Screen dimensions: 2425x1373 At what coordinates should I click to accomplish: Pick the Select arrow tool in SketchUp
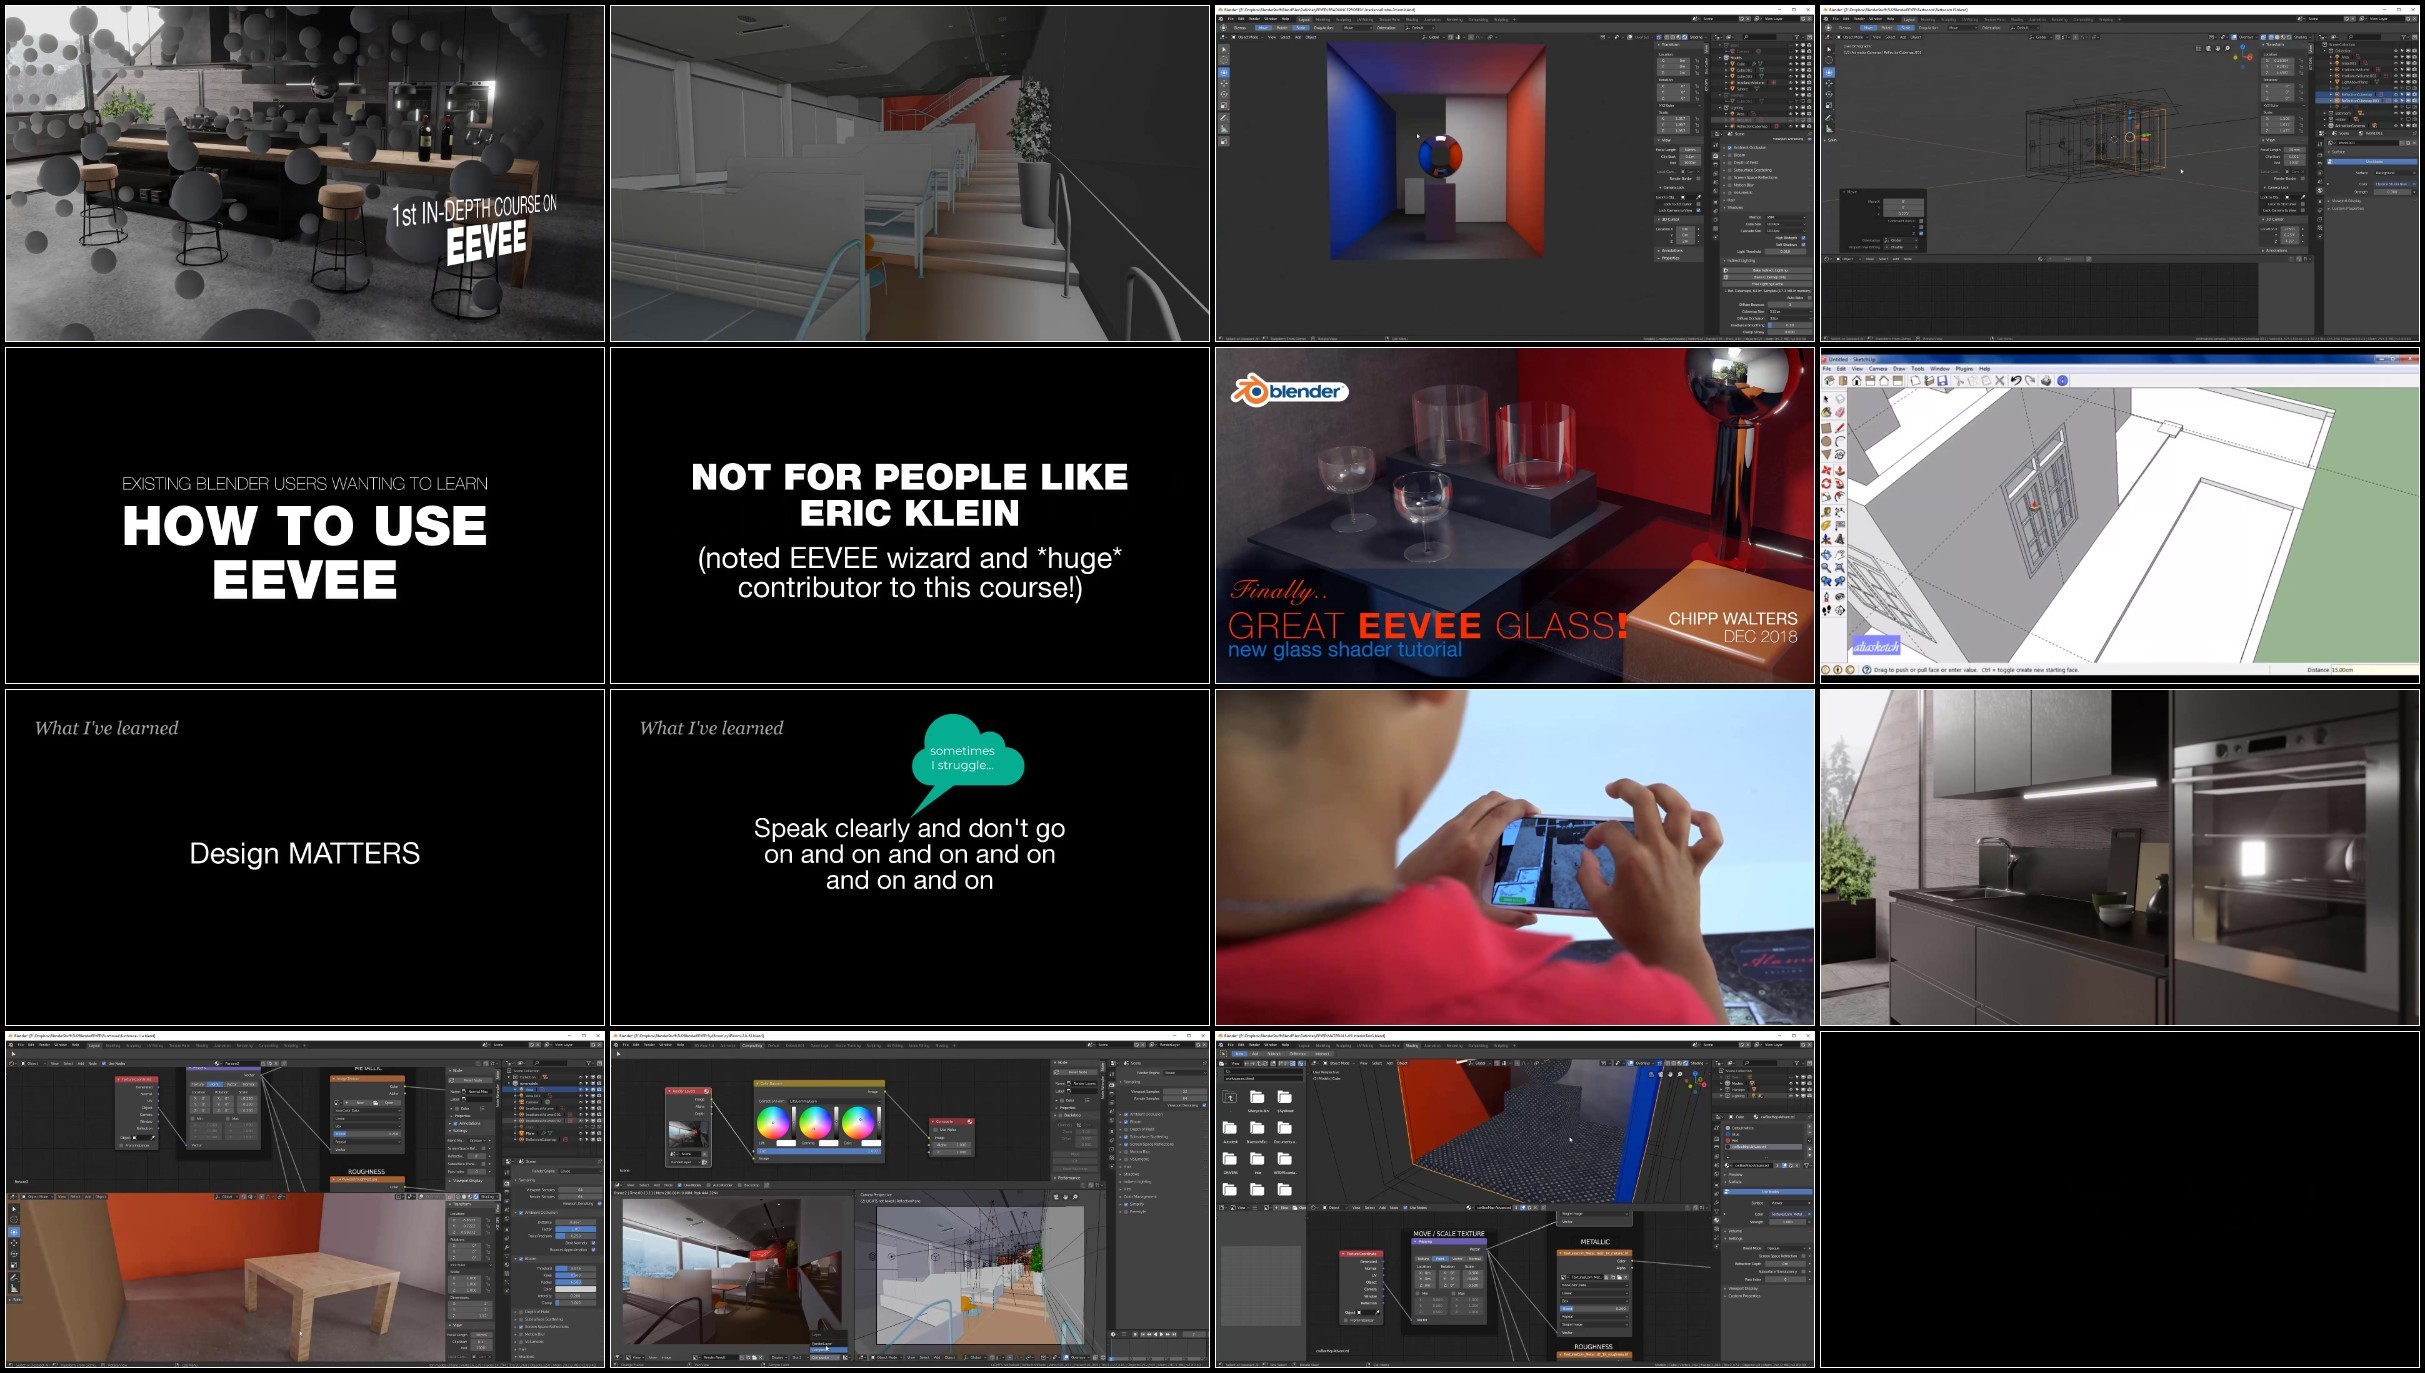[1826, 399]
